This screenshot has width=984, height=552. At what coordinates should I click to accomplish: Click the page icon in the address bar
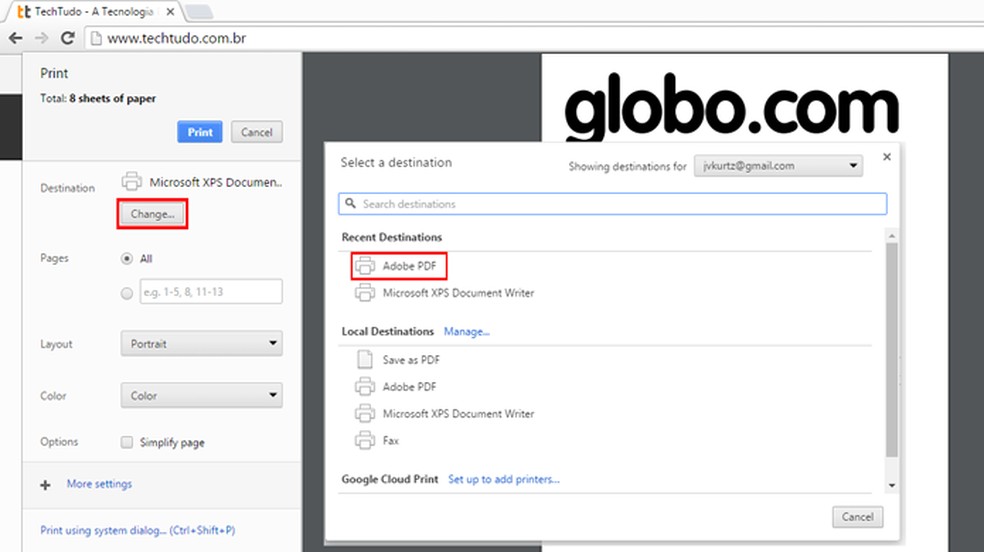point(96,39)
